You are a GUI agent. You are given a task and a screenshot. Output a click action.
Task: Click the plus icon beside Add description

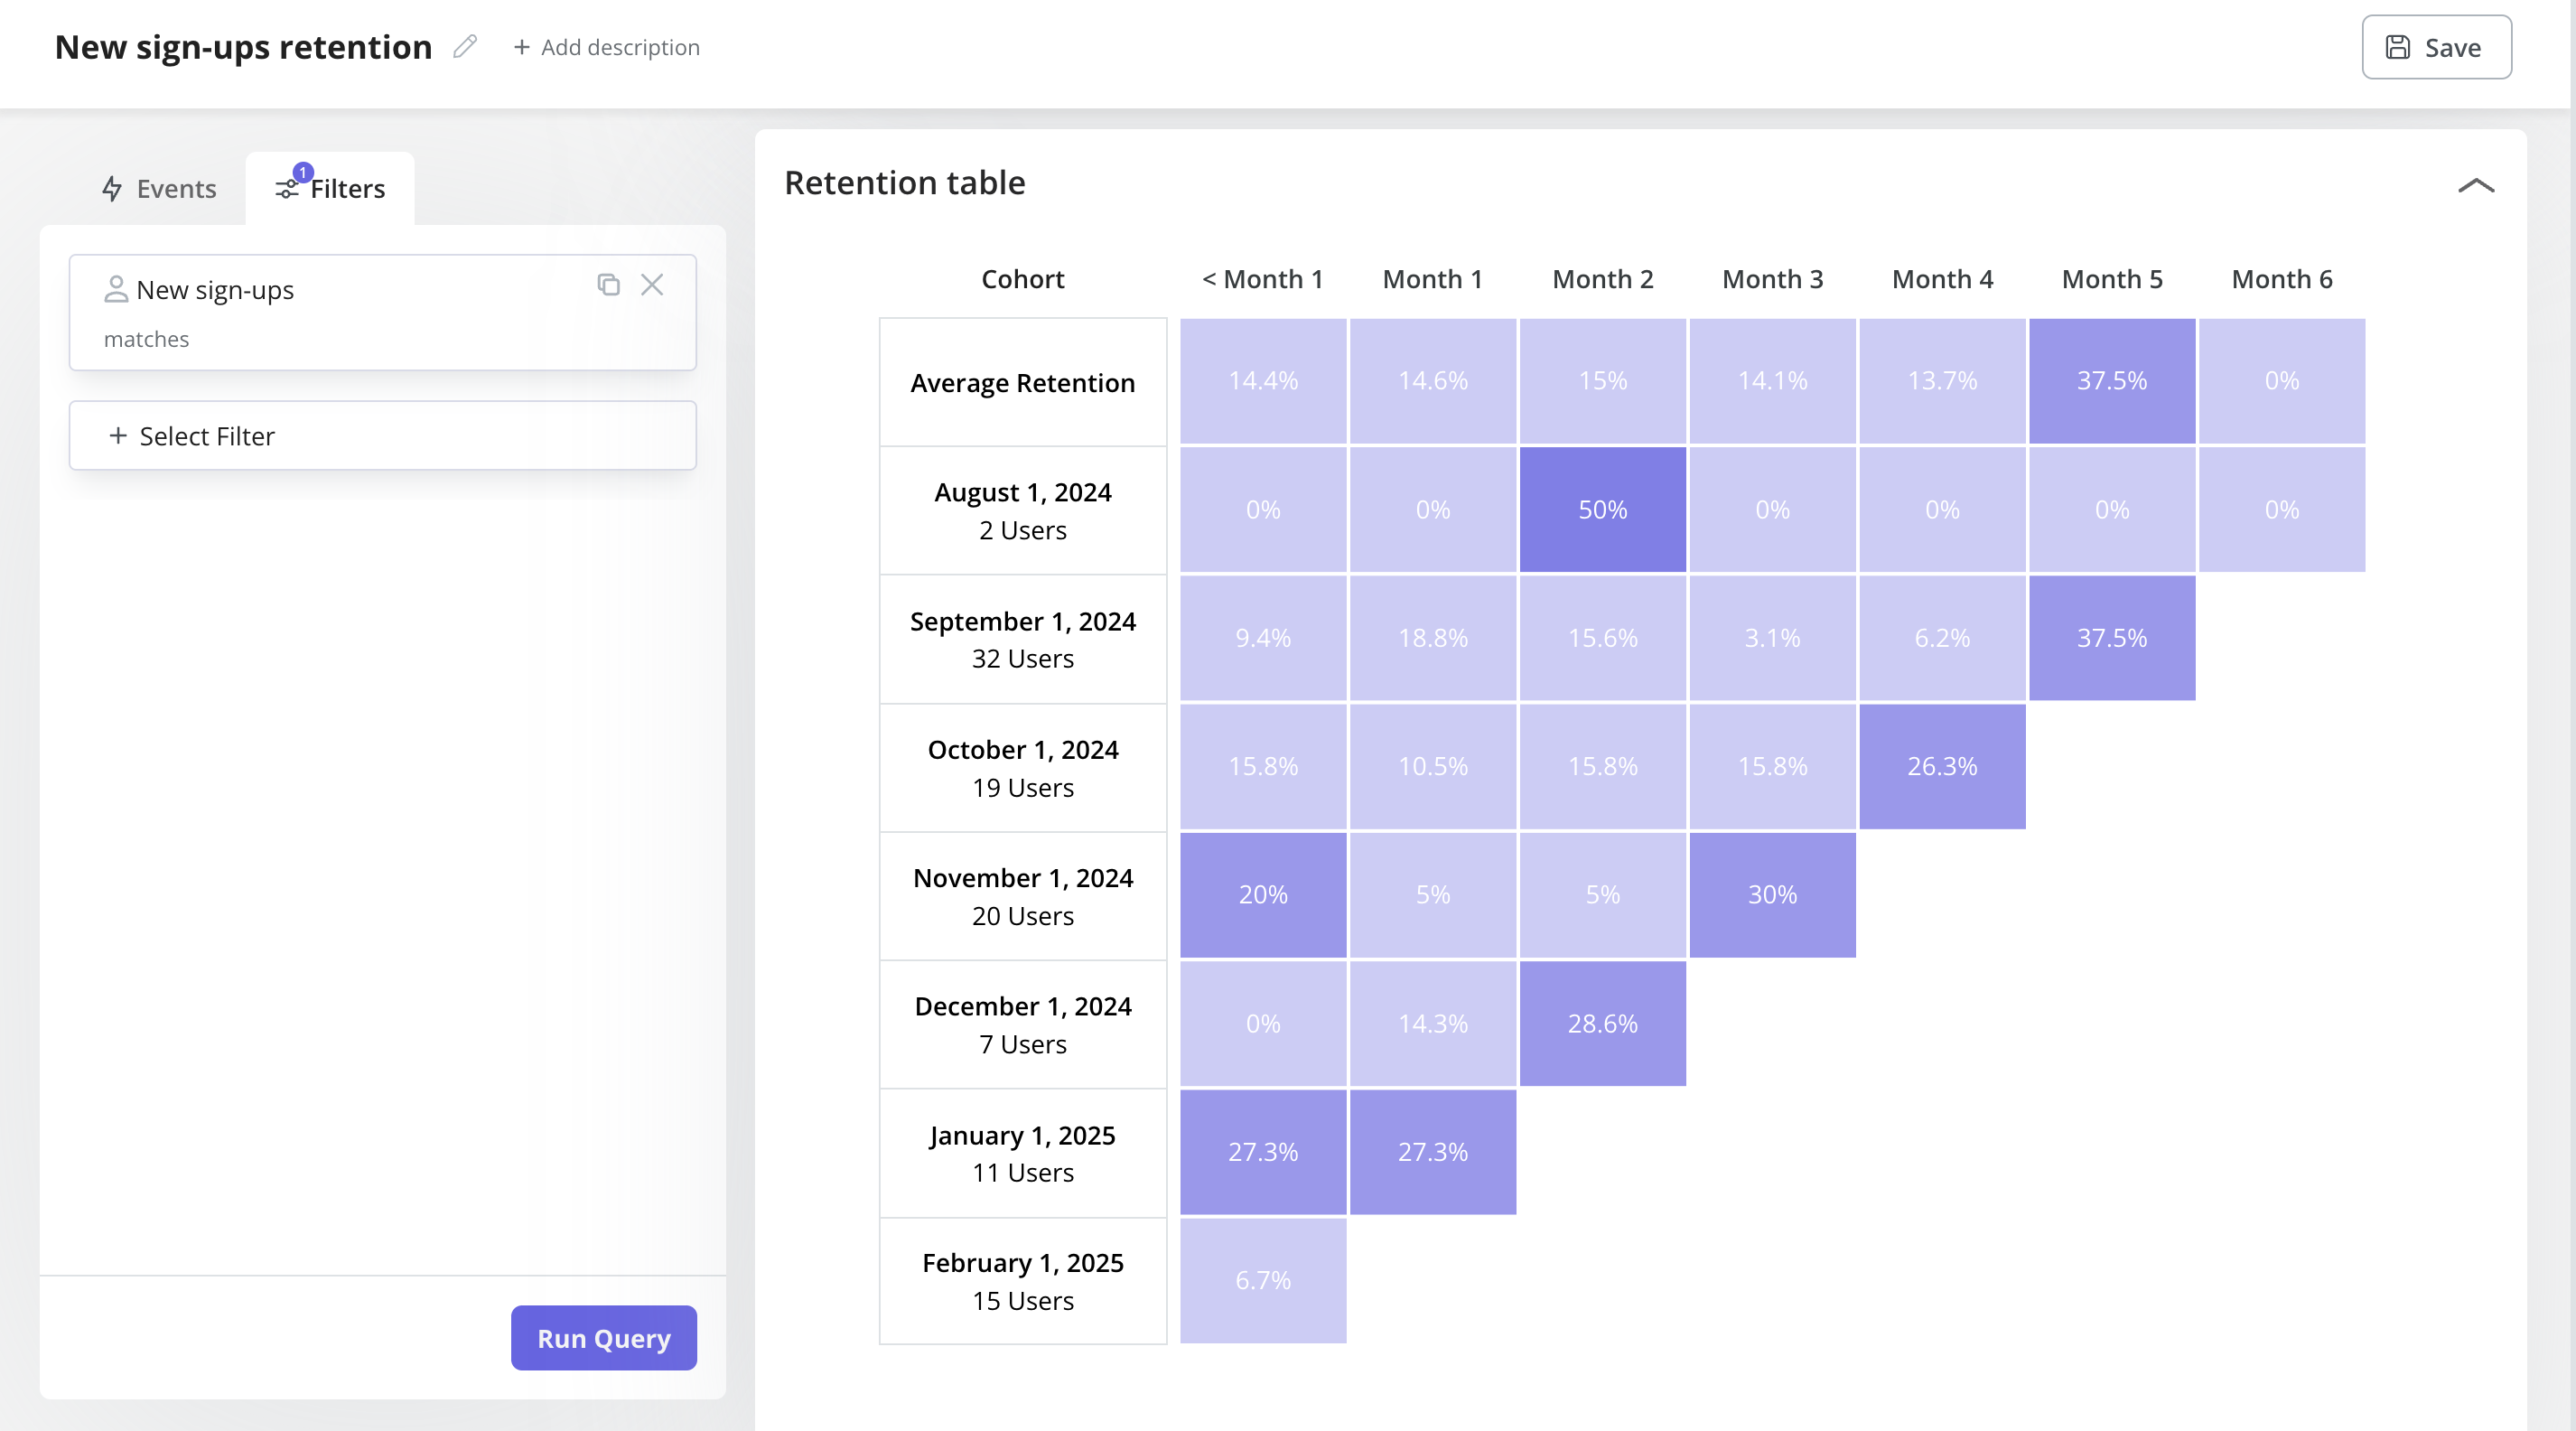click(x=522, y=47)
